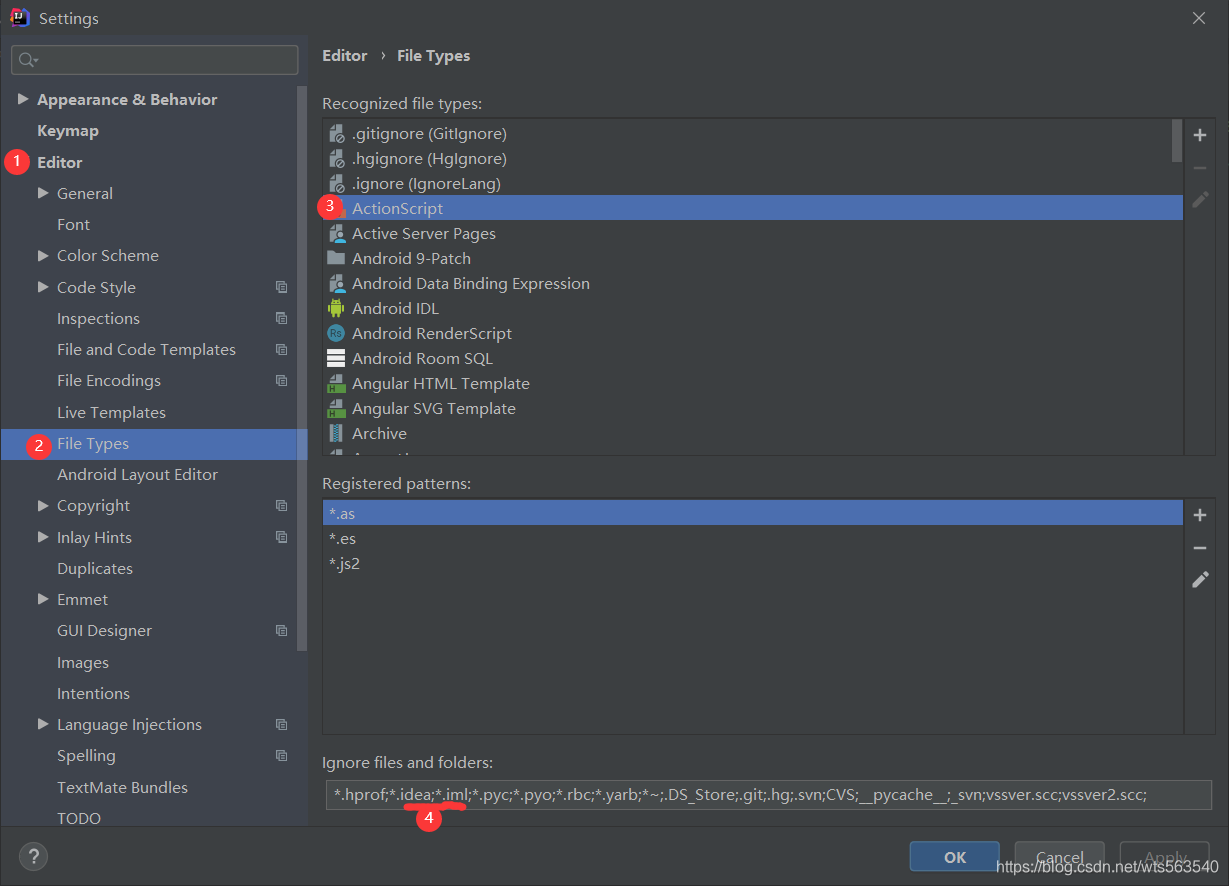Image resolution: width=1229 pixels, height=886 pixels.
Task: Expand the Copyright node
Action: (x=43, y=505)
